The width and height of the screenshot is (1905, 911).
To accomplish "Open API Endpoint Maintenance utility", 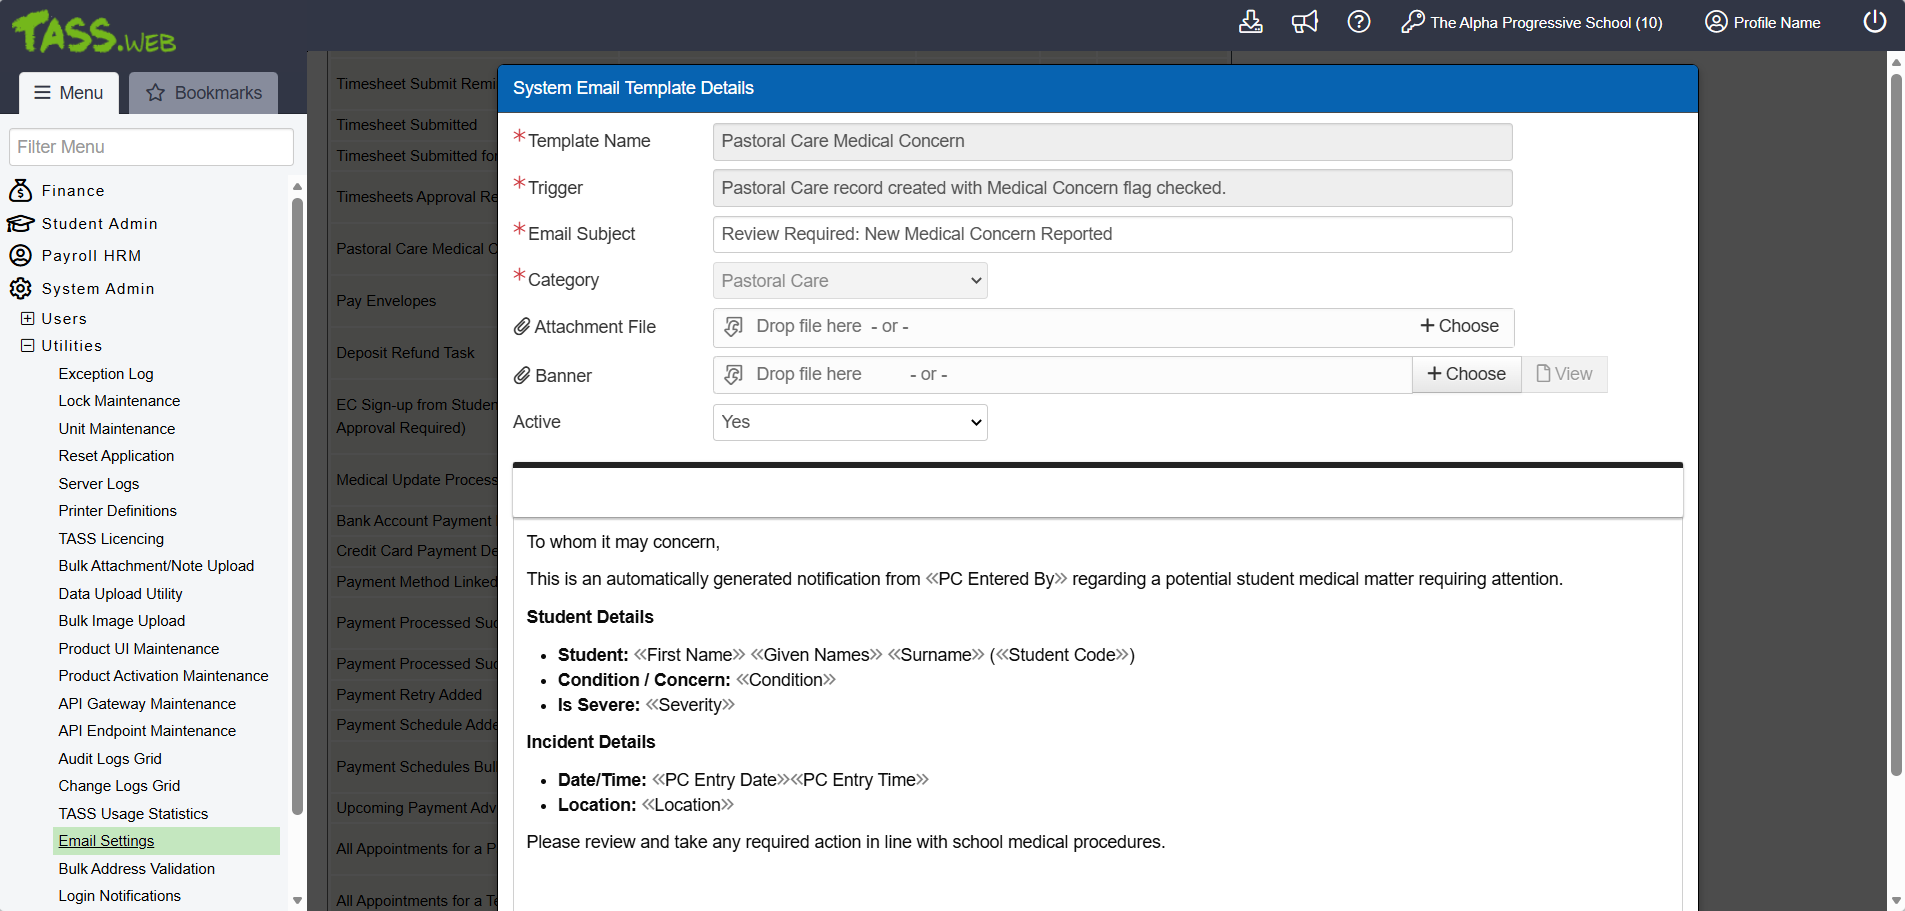I will (147, 731).
